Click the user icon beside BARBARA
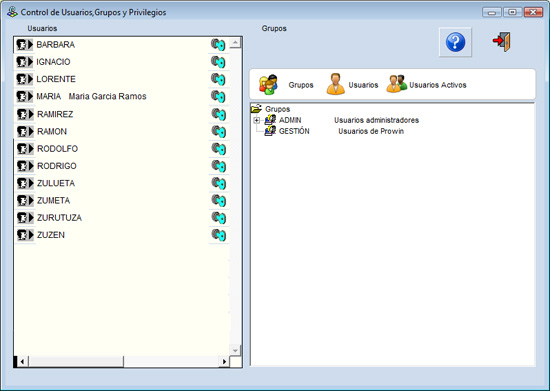Viewport: 550px width, 391px height. pos(25,45)
